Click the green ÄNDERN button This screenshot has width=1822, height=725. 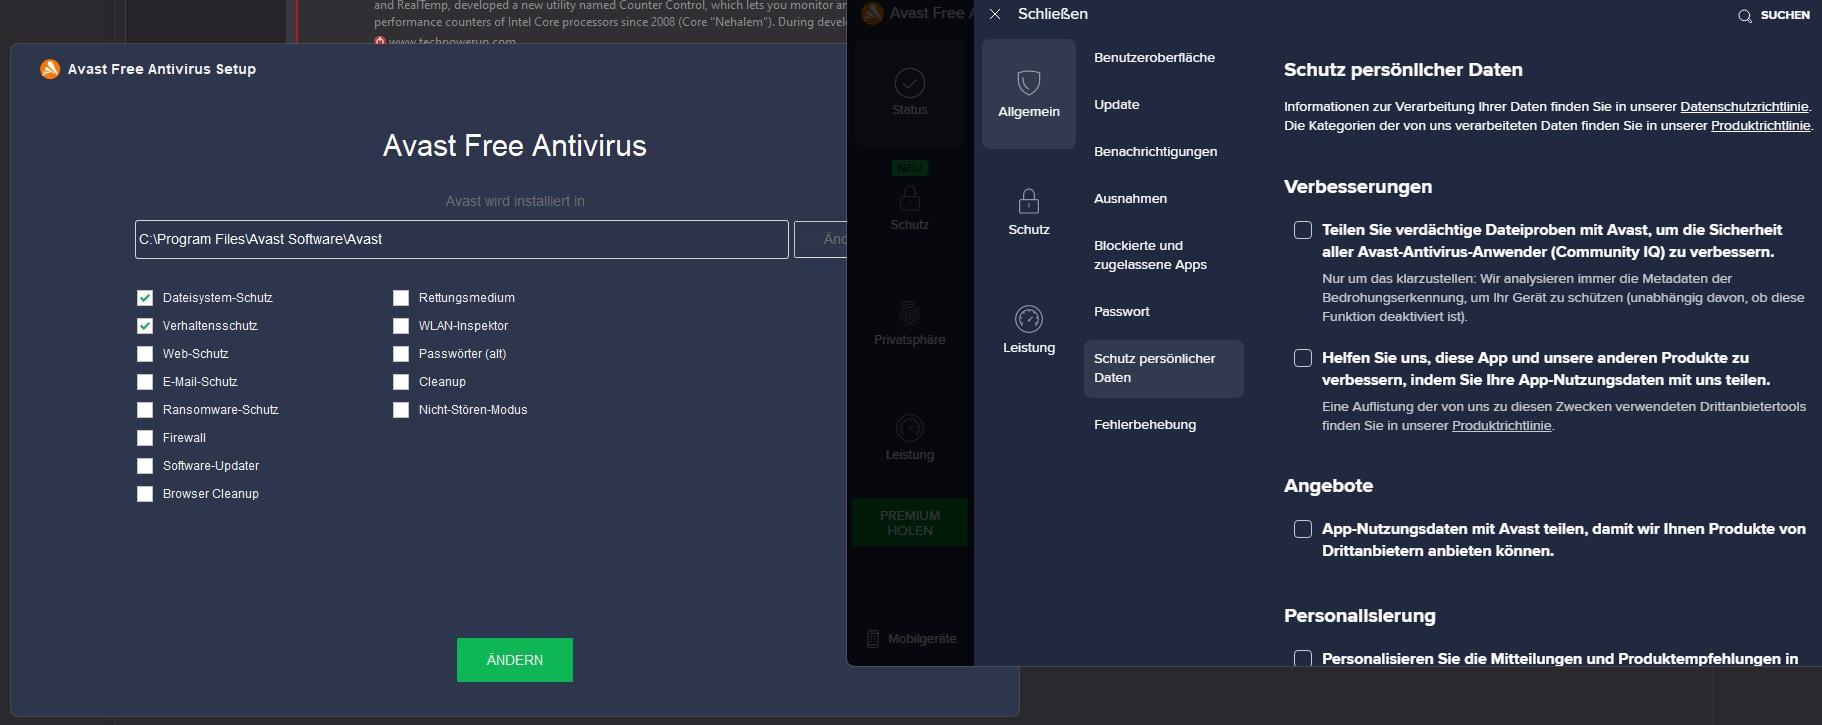point(515,660)
